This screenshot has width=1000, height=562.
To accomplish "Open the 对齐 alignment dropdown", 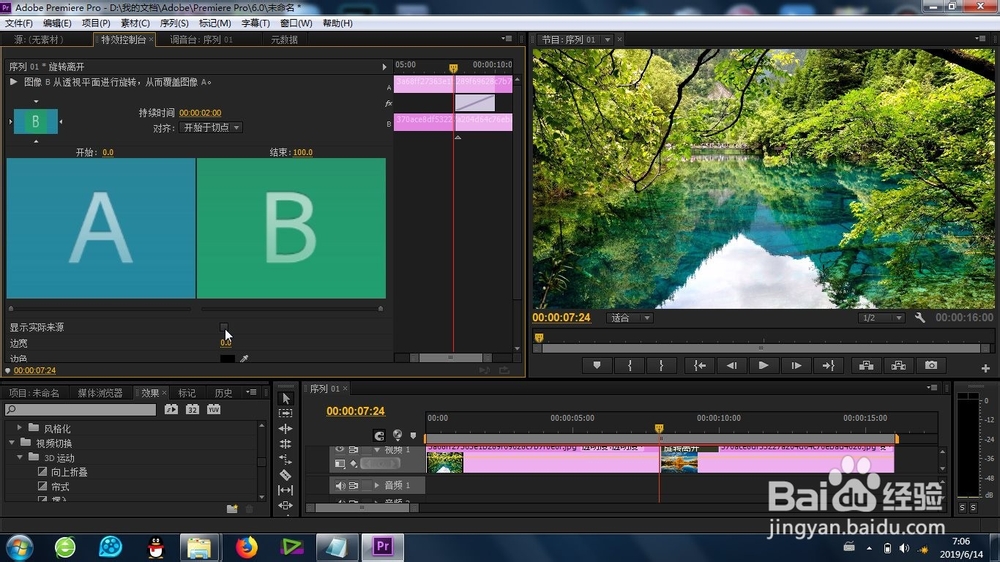I will [211, 128].
